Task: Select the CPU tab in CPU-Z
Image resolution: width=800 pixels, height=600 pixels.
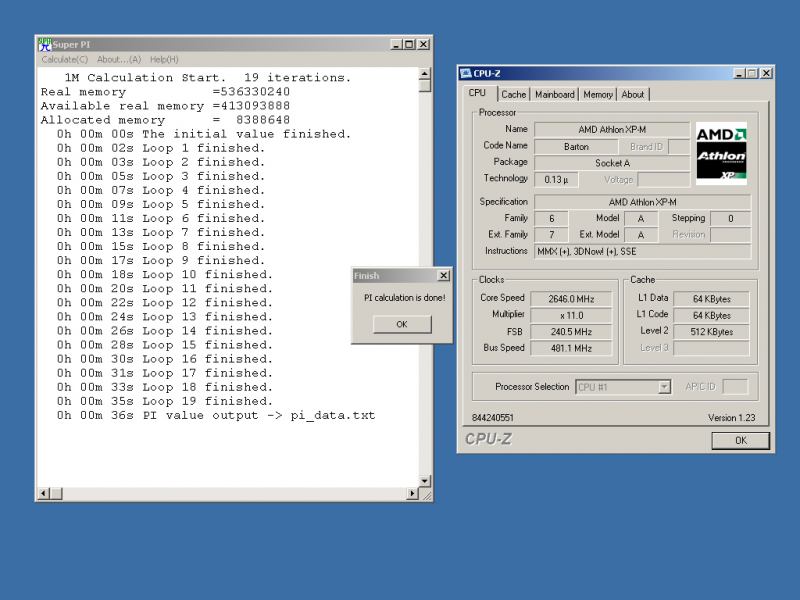Action: (x=477, y=93)
